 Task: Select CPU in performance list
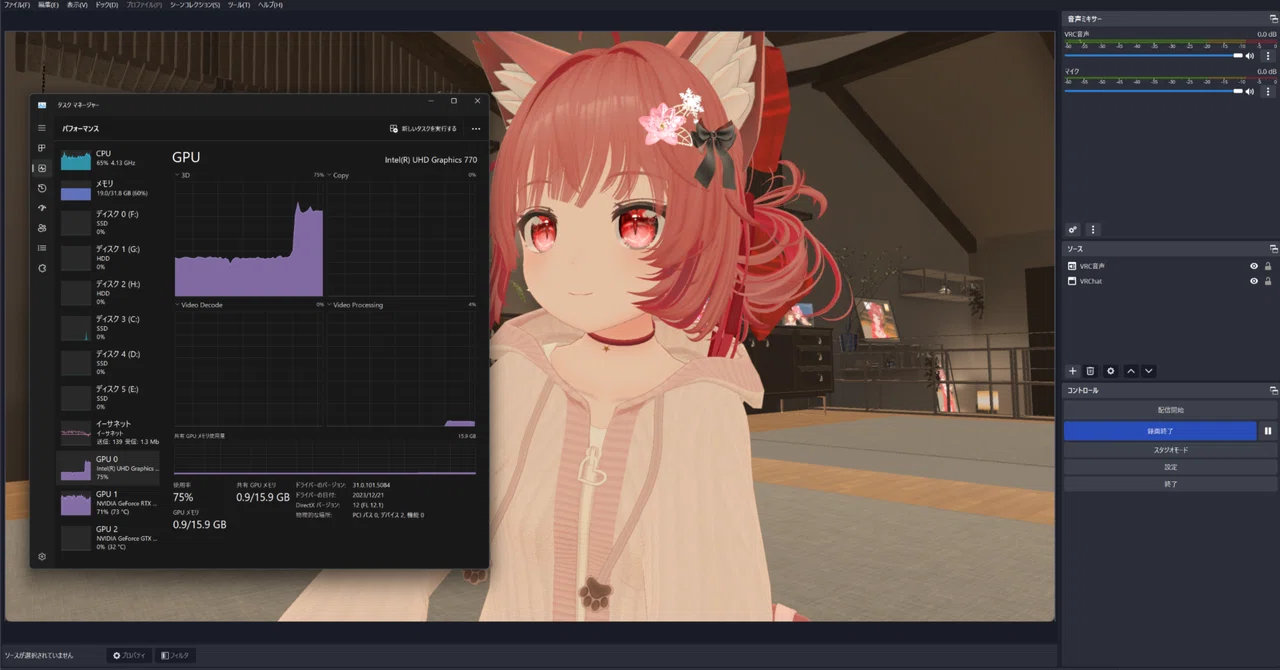108,158
